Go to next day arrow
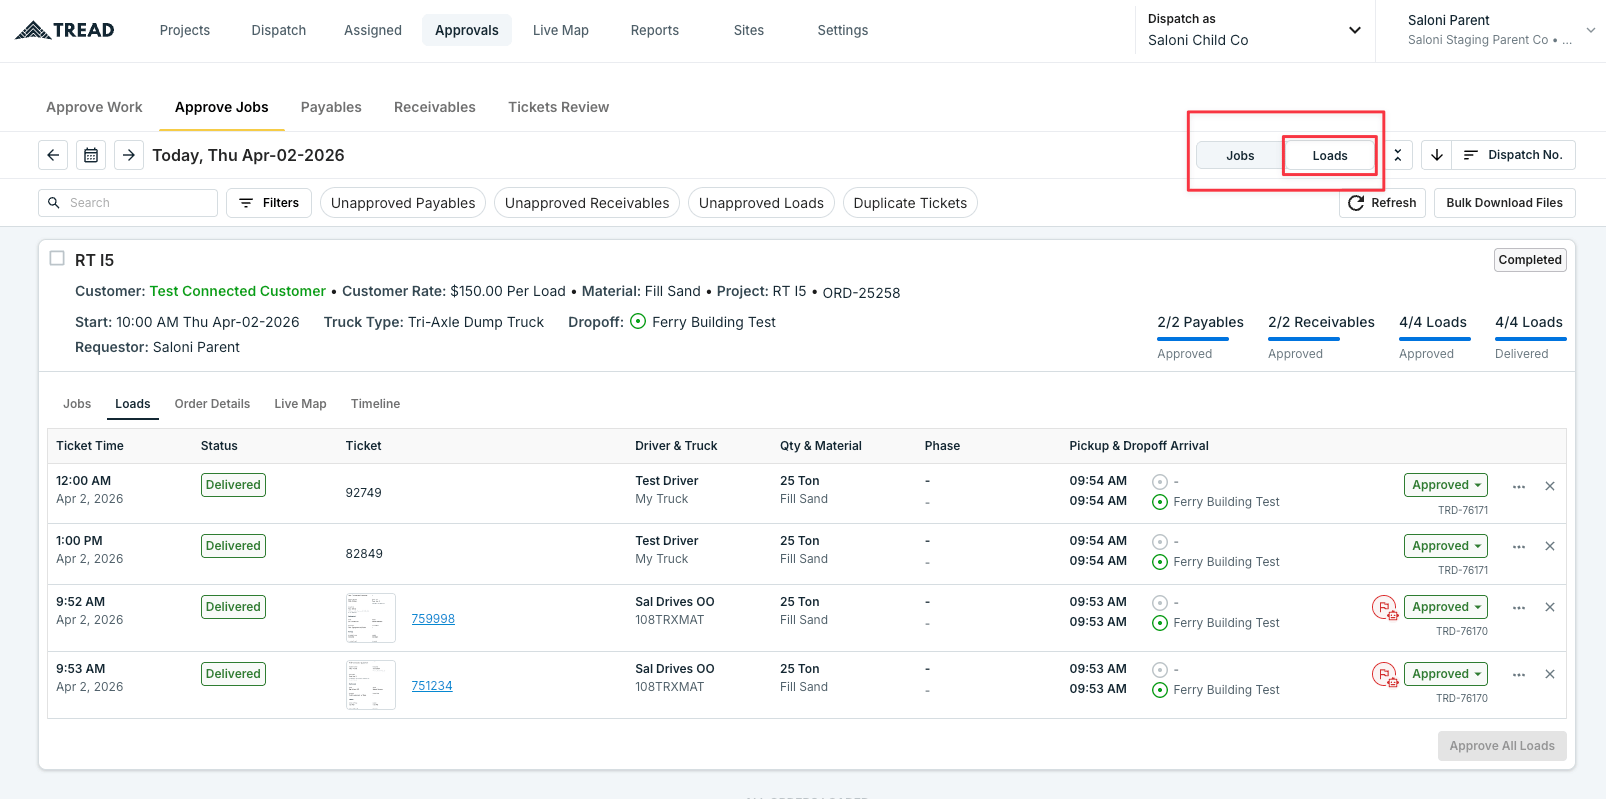This screenshot has height=799, width=1606. 129,155
